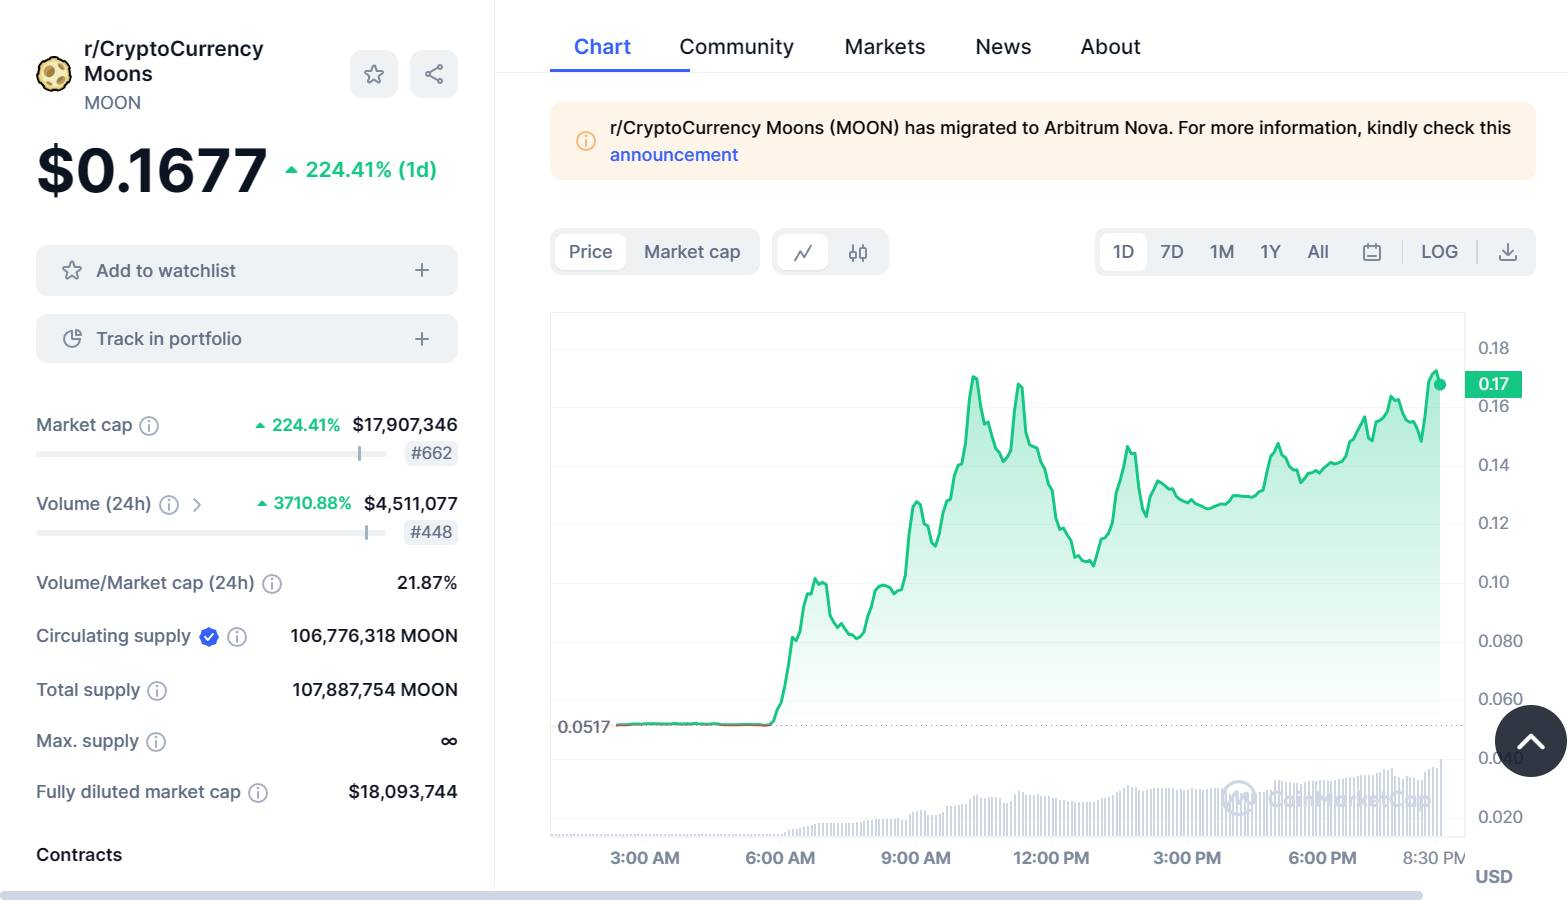Click plus icon on Track in portfolio
Screen dimensions: 1568x900
click(422, 339)
